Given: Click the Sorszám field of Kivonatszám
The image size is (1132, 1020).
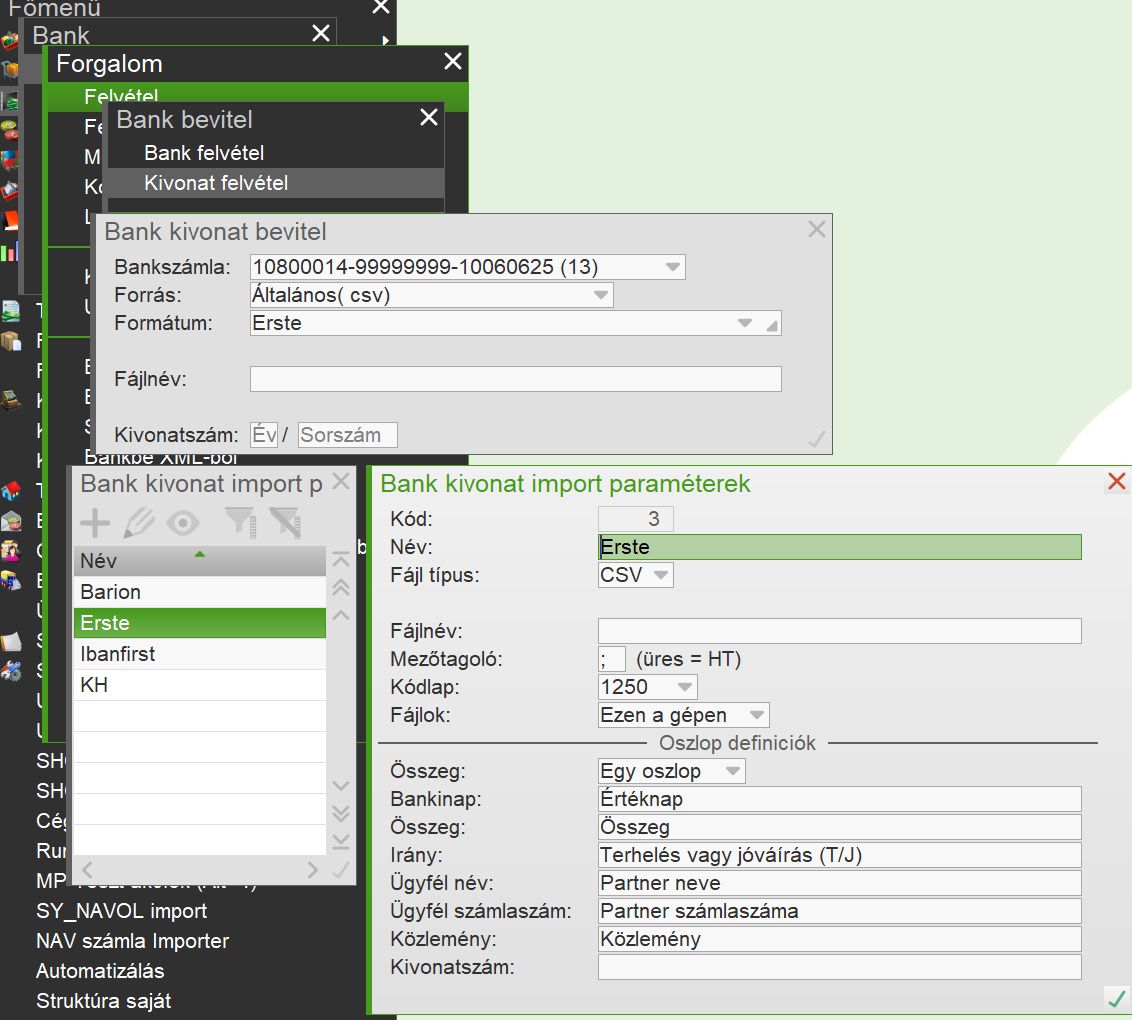Looking at the screenshot, I should coord(347,435).
